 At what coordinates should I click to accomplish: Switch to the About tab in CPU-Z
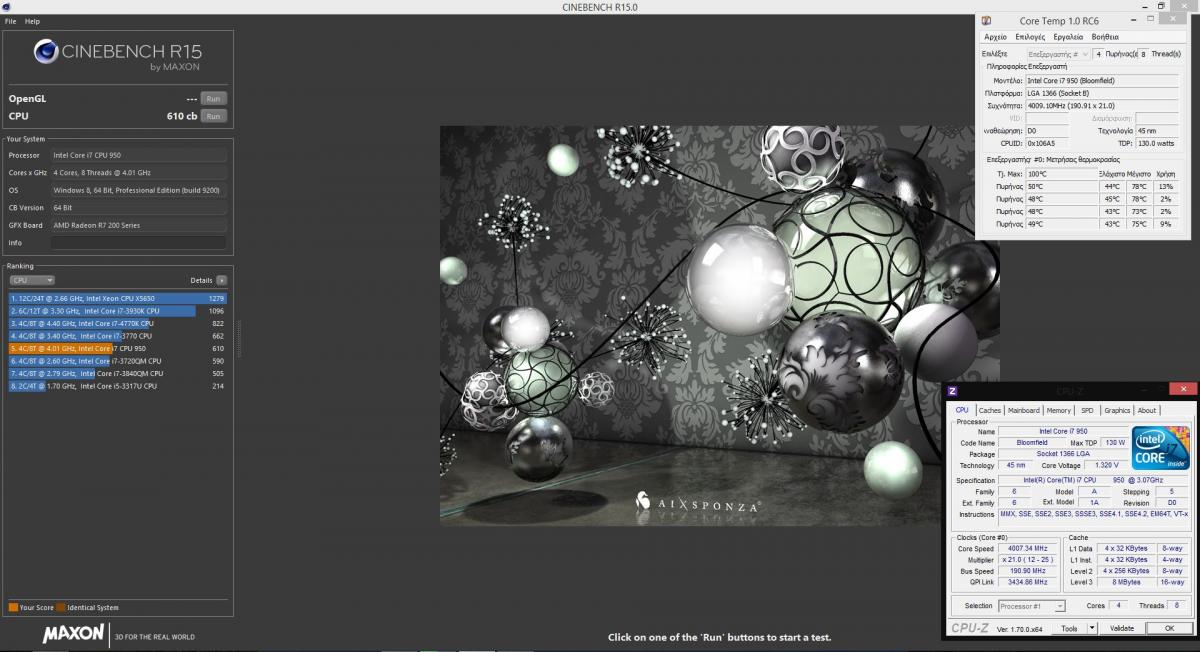point(1147,410)
